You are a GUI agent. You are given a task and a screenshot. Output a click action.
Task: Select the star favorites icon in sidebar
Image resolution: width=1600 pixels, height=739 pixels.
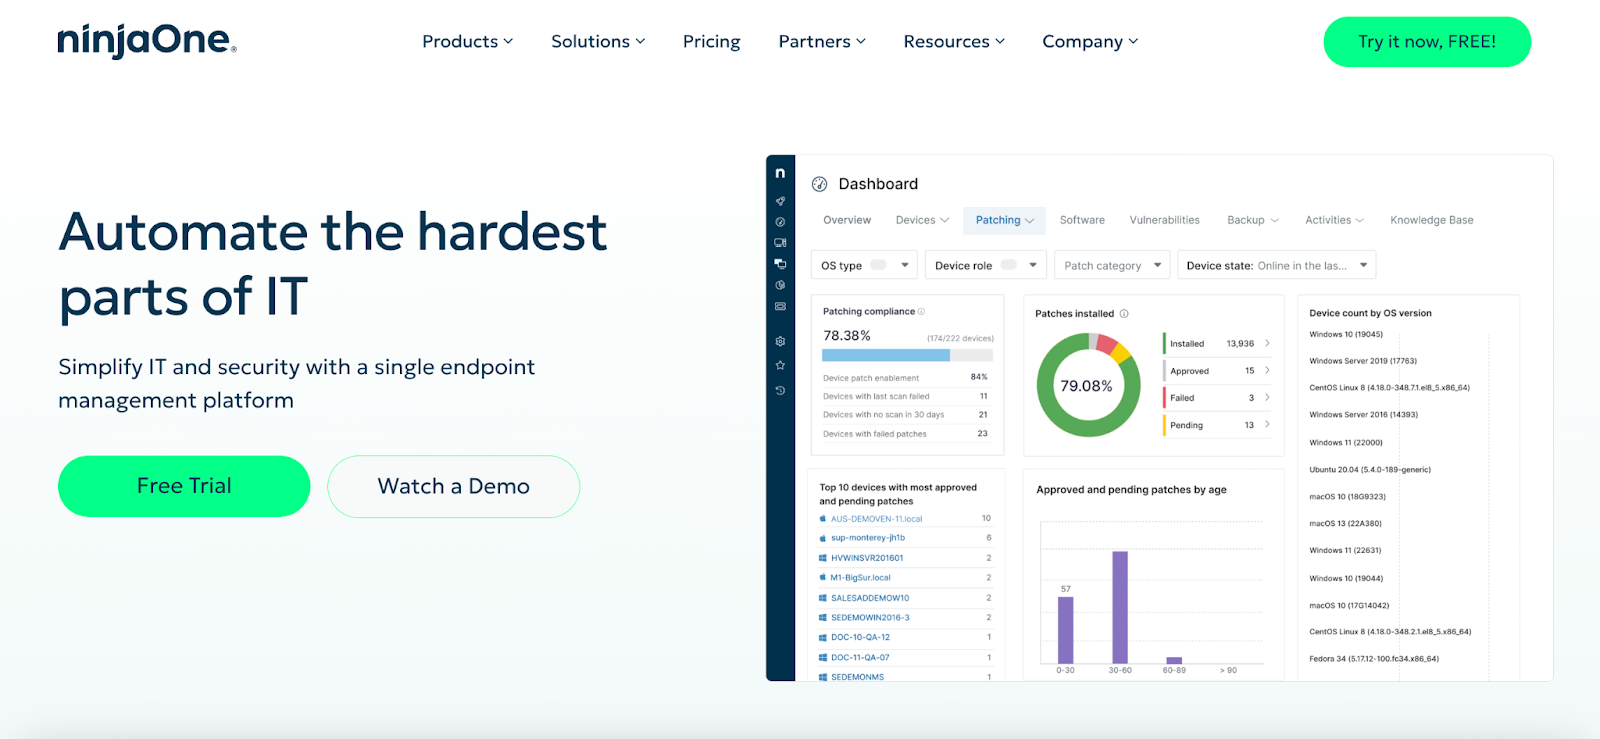tap(780, 365)
